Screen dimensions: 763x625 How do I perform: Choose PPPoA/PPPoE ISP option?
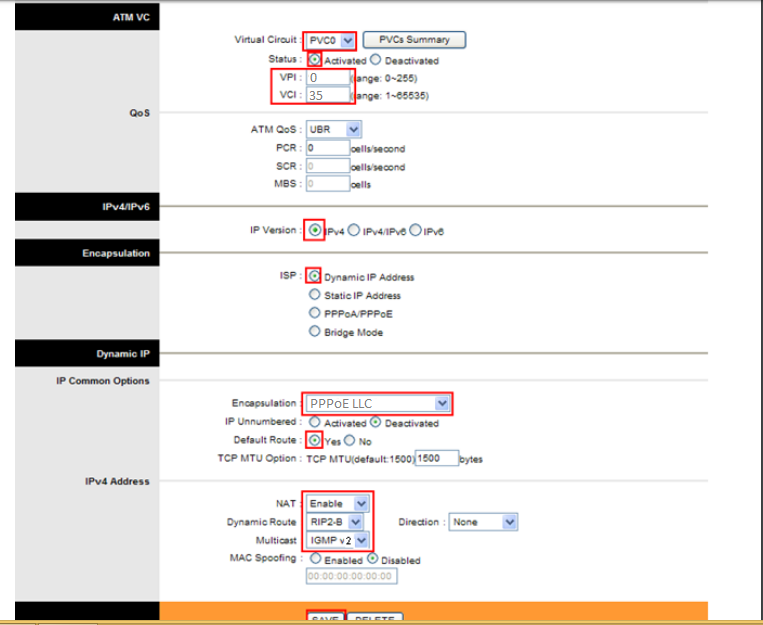pyautogui.click(x=314, y=313)
